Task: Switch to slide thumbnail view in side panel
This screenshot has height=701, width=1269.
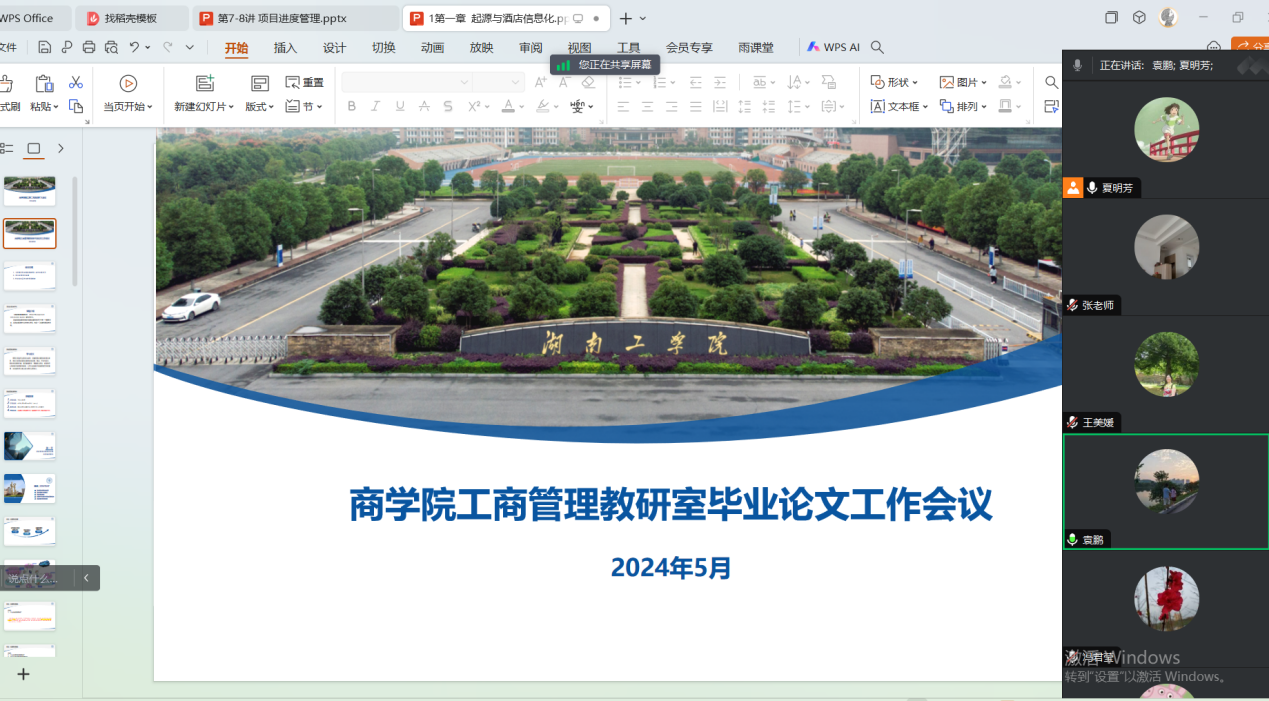Action: (x=34, y=148)
